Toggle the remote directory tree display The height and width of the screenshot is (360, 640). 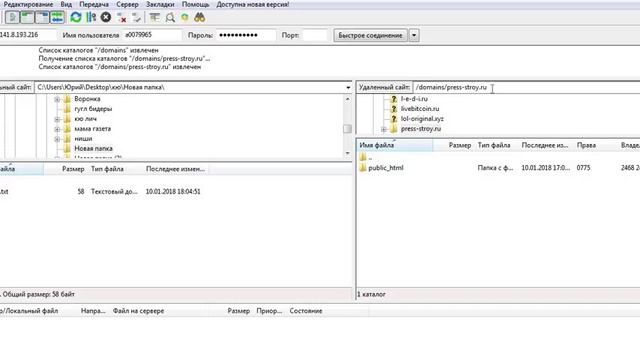coord(42,17)
